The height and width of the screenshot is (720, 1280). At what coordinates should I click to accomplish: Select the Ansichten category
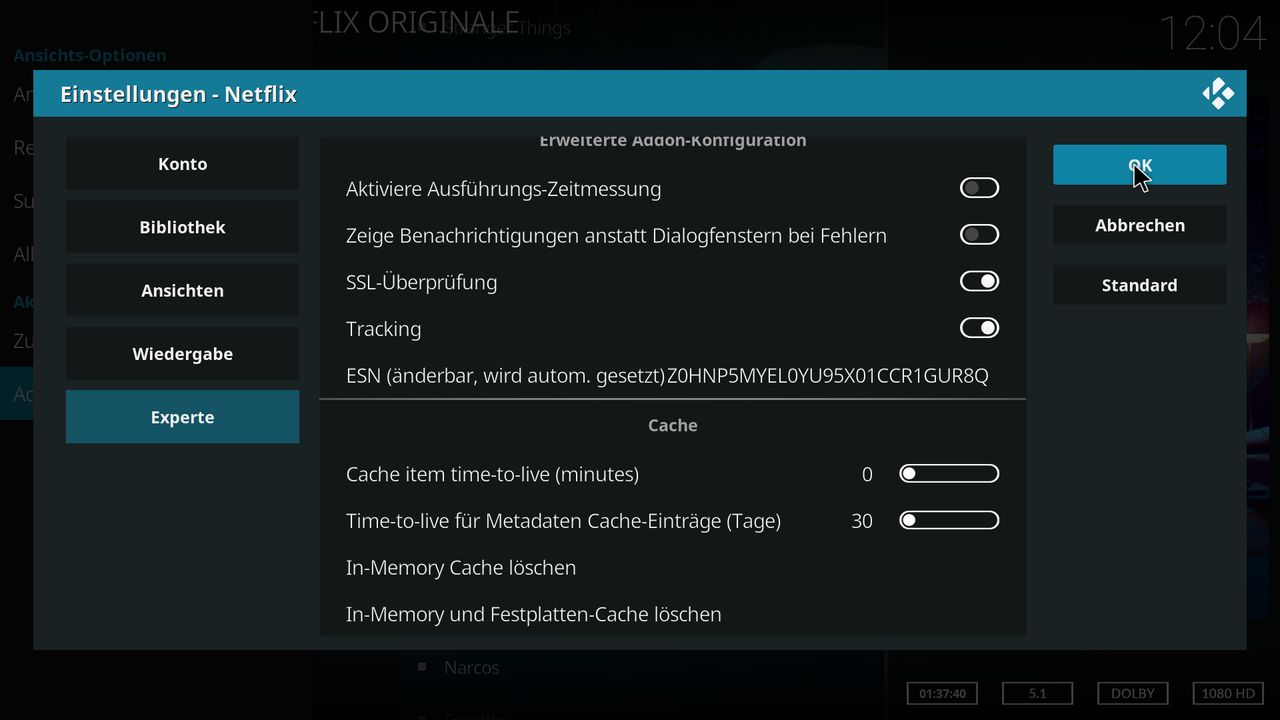click(182, 291)
